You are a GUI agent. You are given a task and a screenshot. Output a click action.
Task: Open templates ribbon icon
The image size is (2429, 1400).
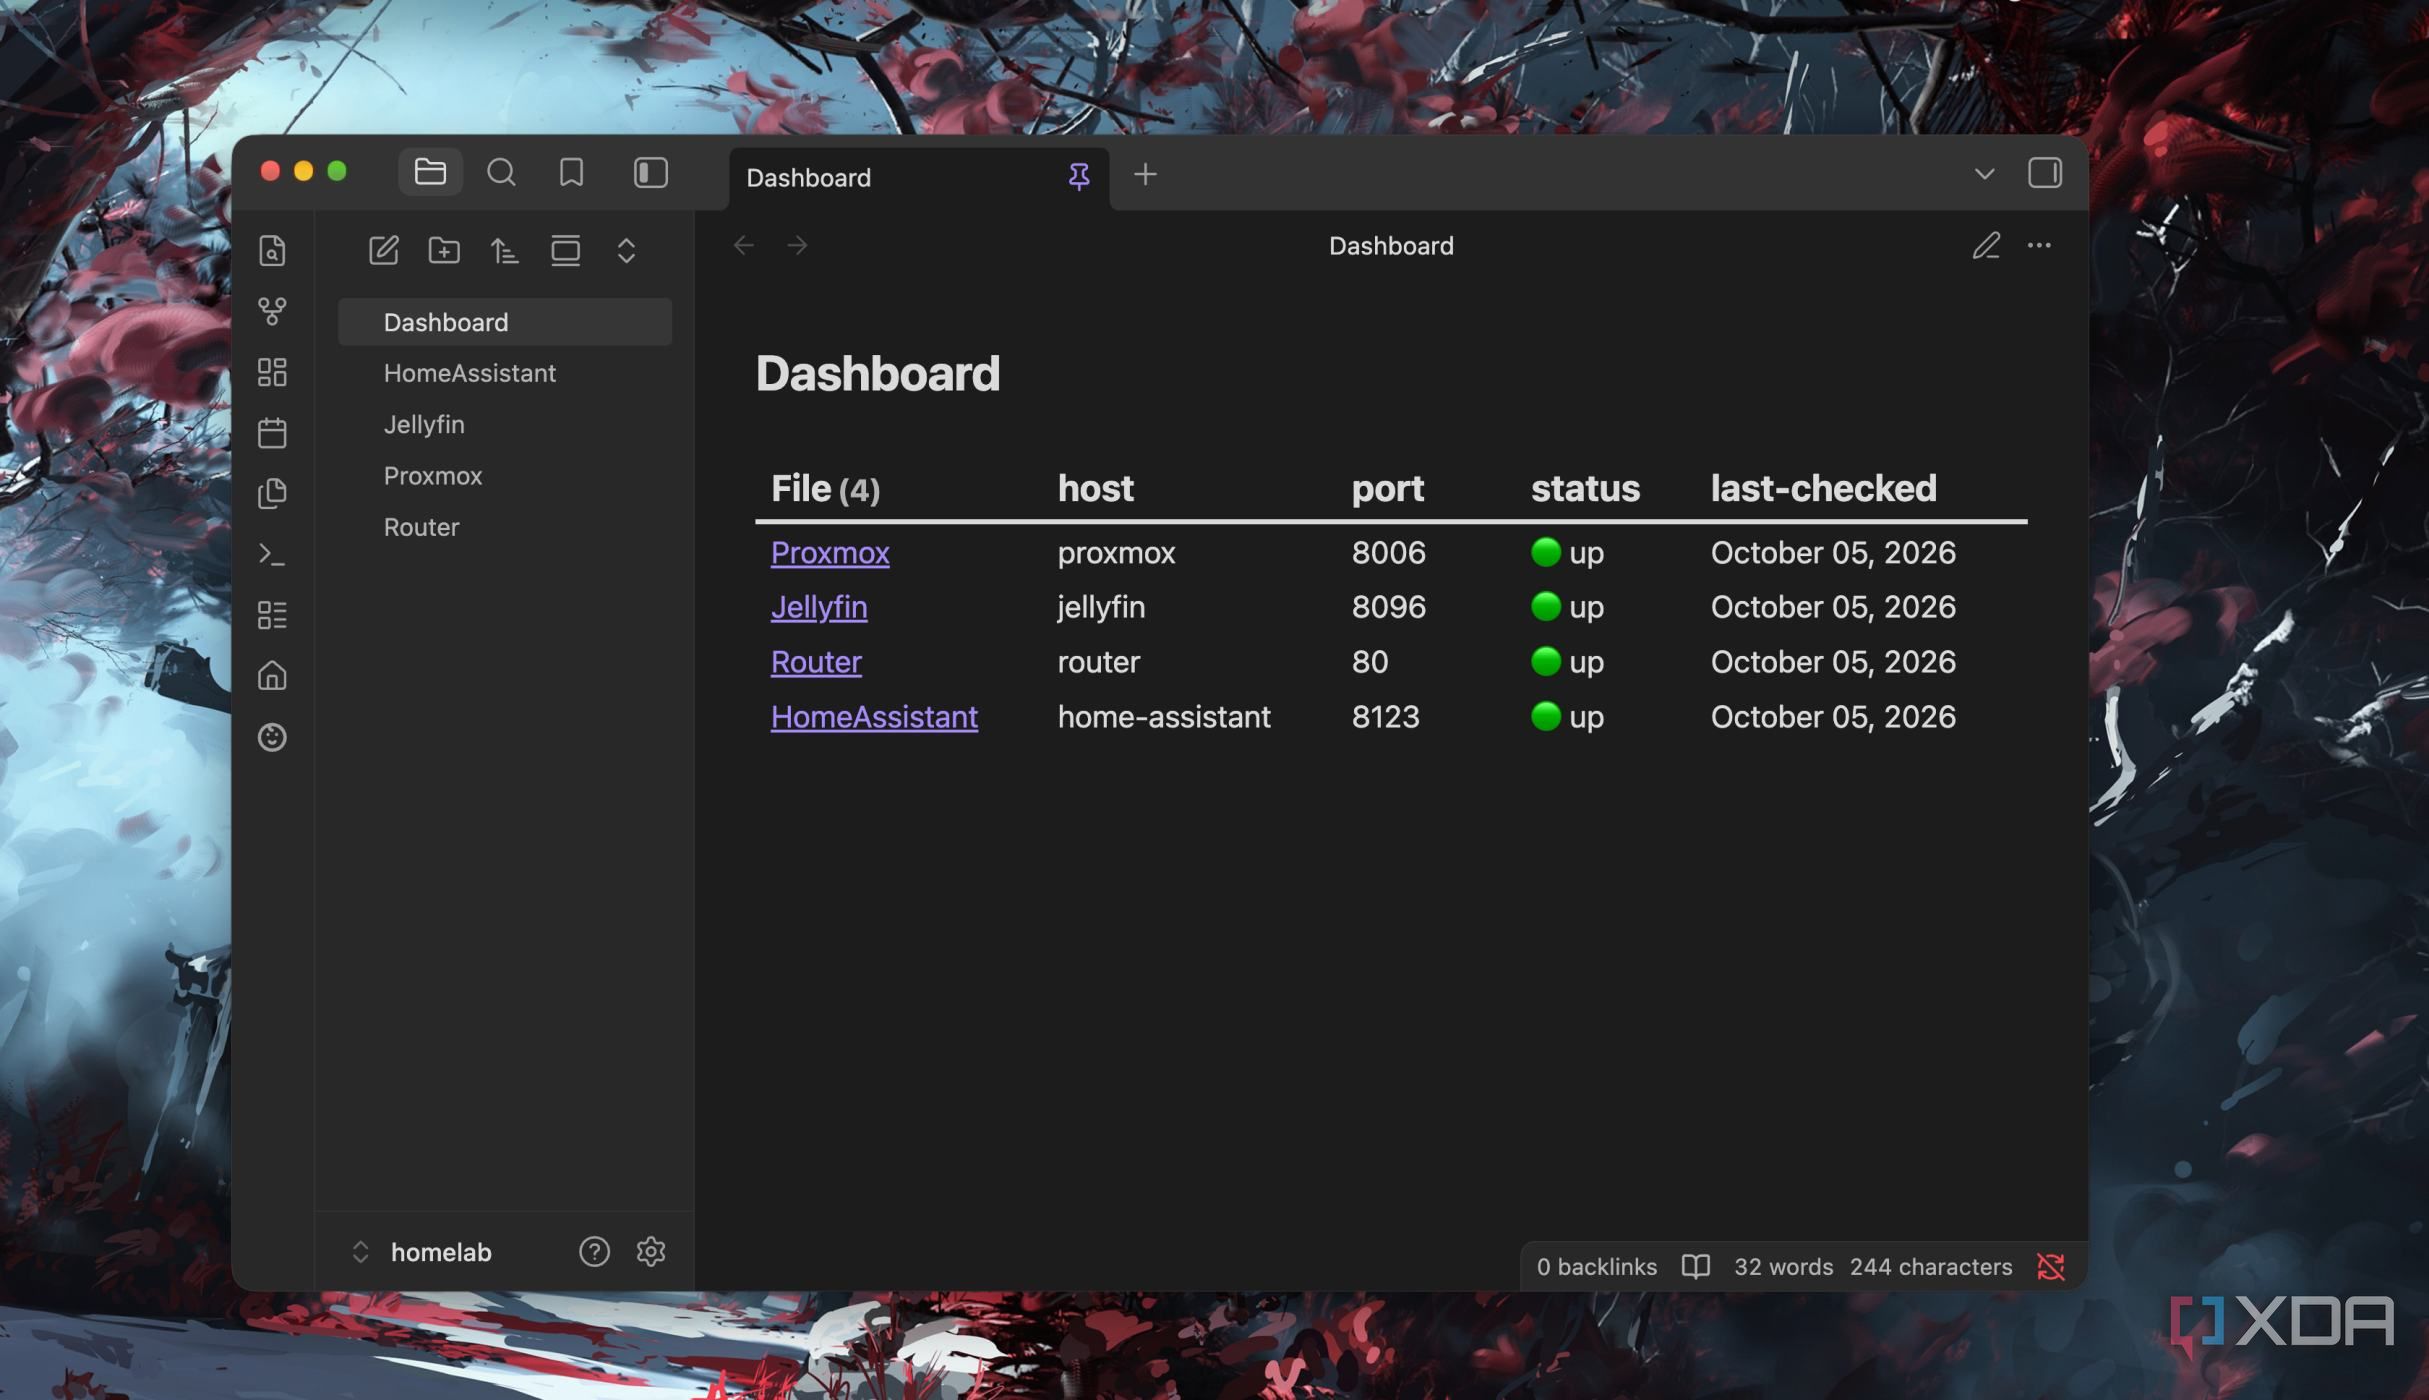tap(272, 493)
